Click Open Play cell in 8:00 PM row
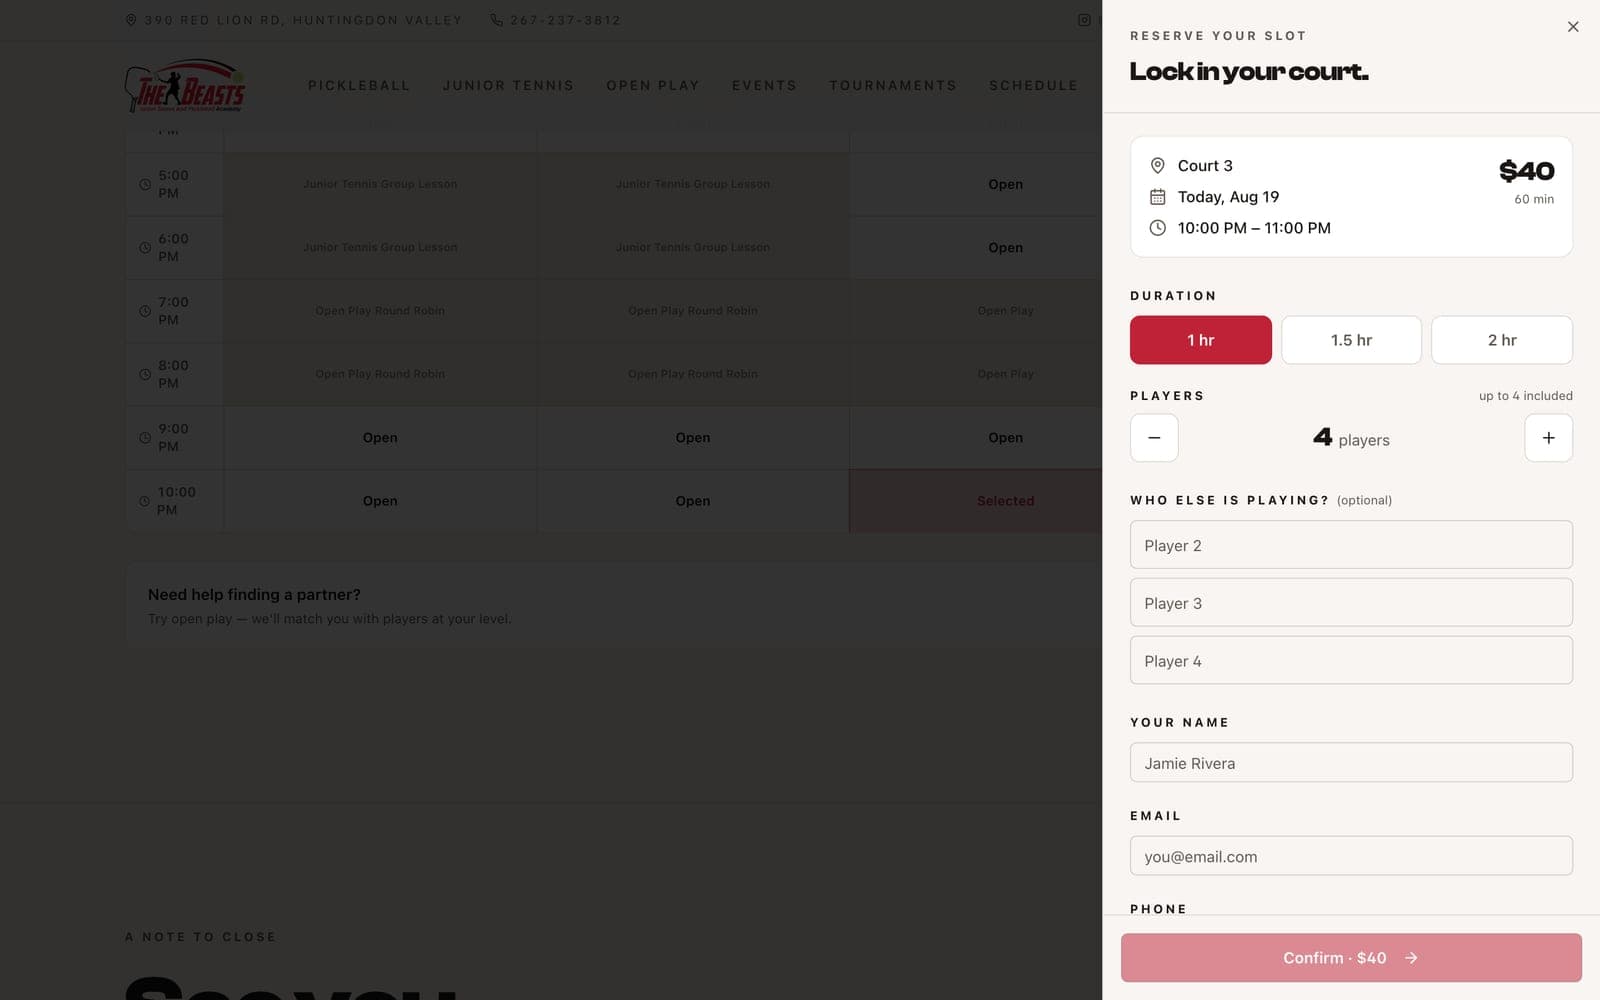Viewport: 1600px width, 1000px height. (1005, 375)
